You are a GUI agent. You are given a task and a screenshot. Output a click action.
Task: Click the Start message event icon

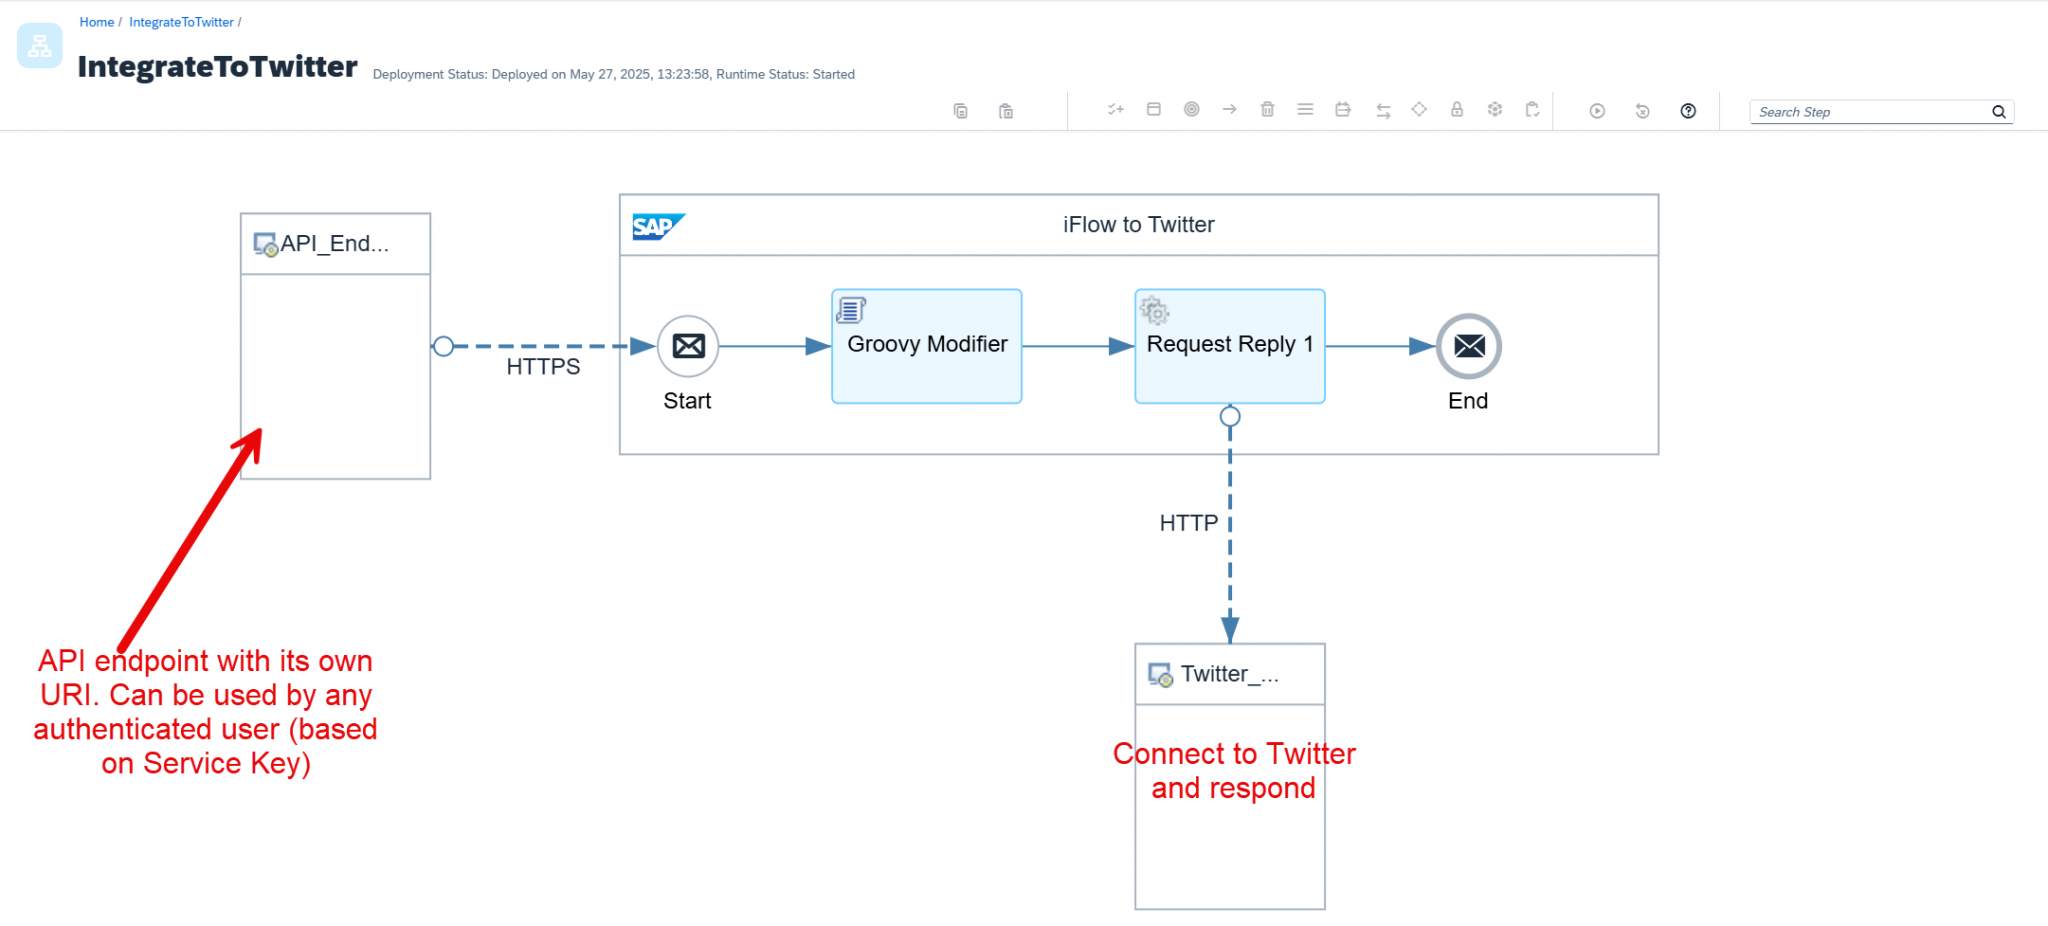687,345
